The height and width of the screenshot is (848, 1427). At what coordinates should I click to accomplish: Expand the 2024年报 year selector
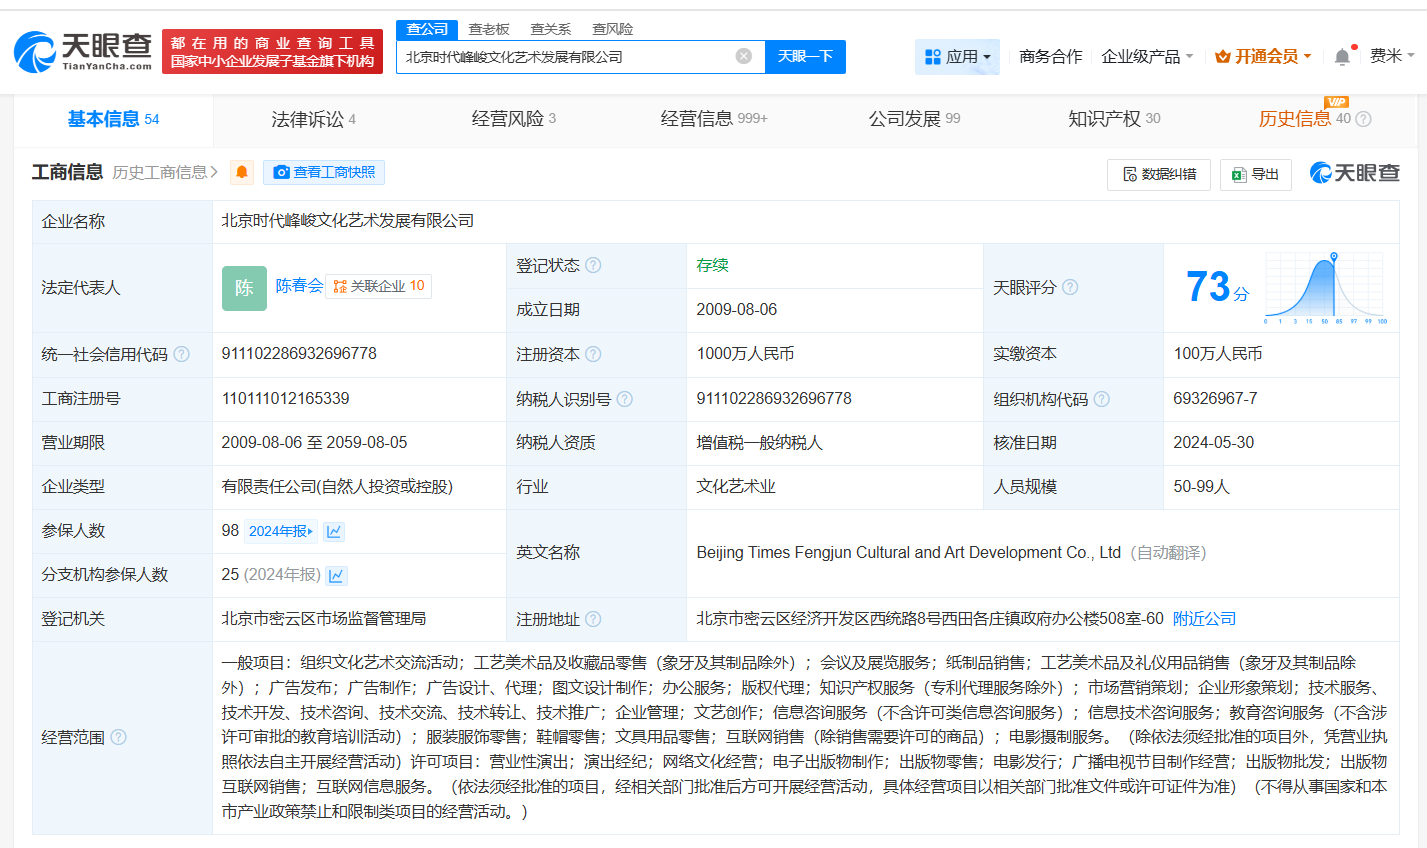(x=281, y=531)
